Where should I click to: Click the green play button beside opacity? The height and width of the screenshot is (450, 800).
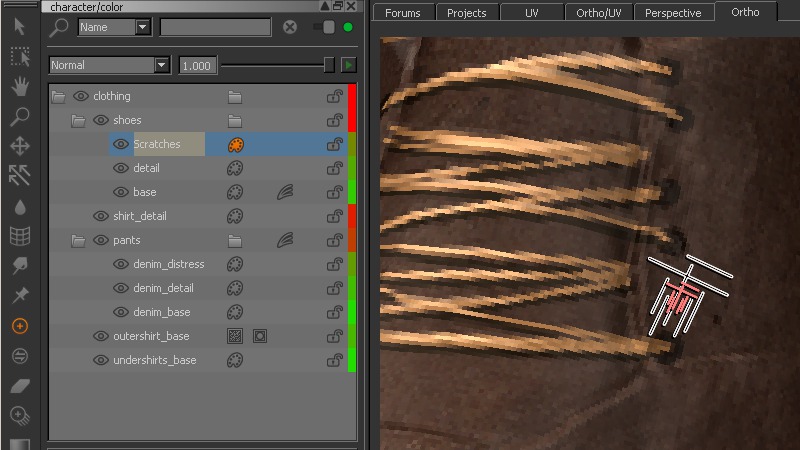tap(348, 65)
